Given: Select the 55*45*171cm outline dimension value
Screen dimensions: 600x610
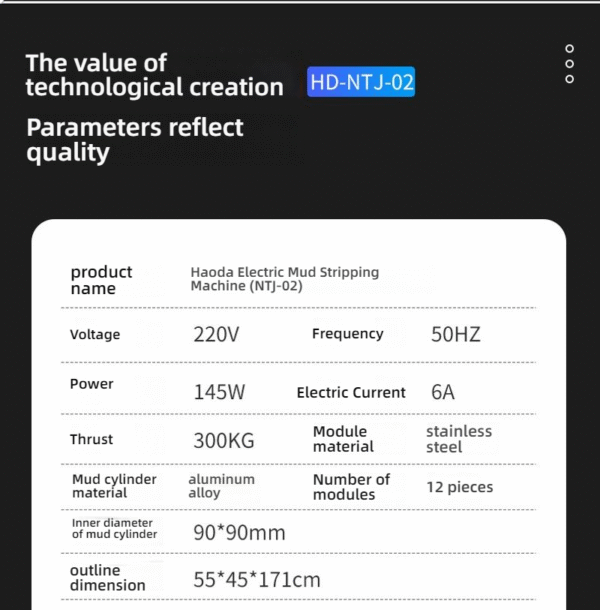Looking at the screenshot, I should click(257, 580).
